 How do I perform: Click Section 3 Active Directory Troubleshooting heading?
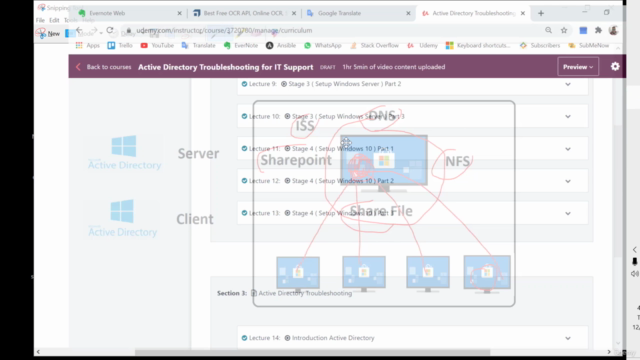[284, 293]
